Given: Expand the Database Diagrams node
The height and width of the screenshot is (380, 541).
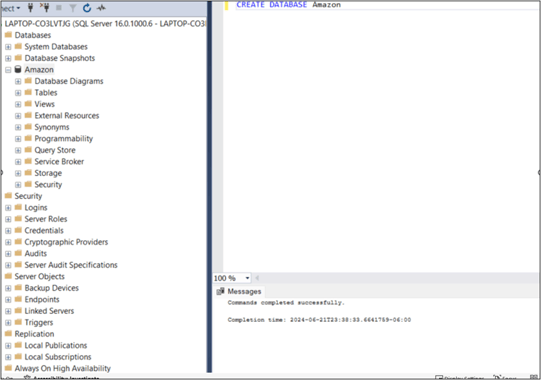Looking at the screenshot, I should tap(18, 81).
